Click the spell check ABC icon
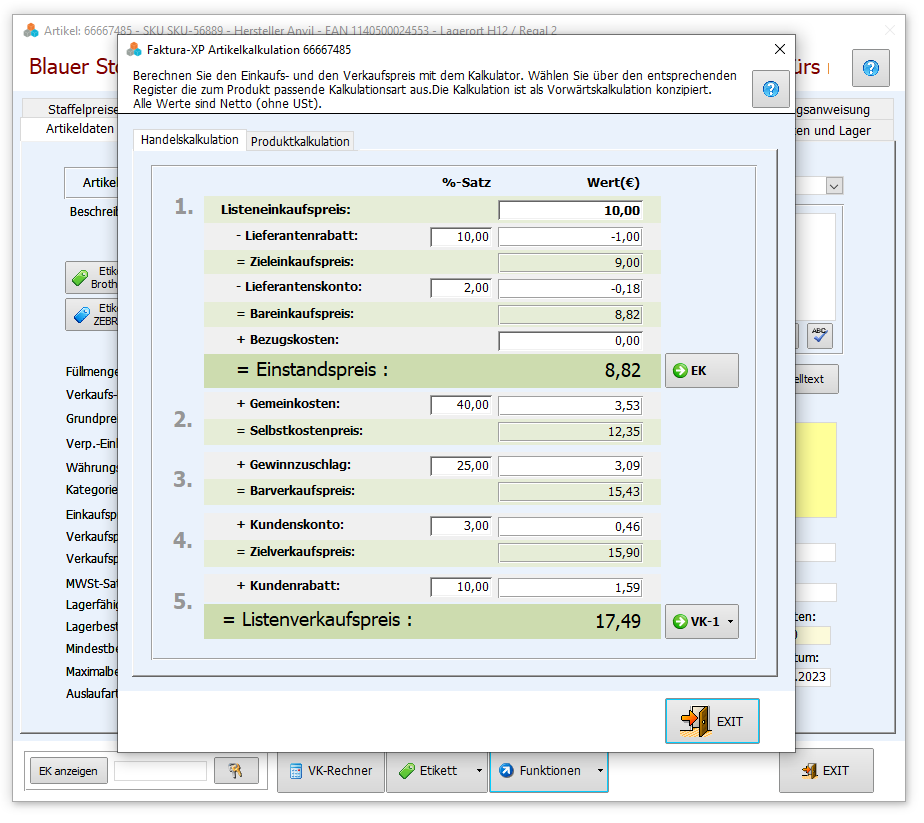Screen dimensions: 924x823 tap(820, 336)
